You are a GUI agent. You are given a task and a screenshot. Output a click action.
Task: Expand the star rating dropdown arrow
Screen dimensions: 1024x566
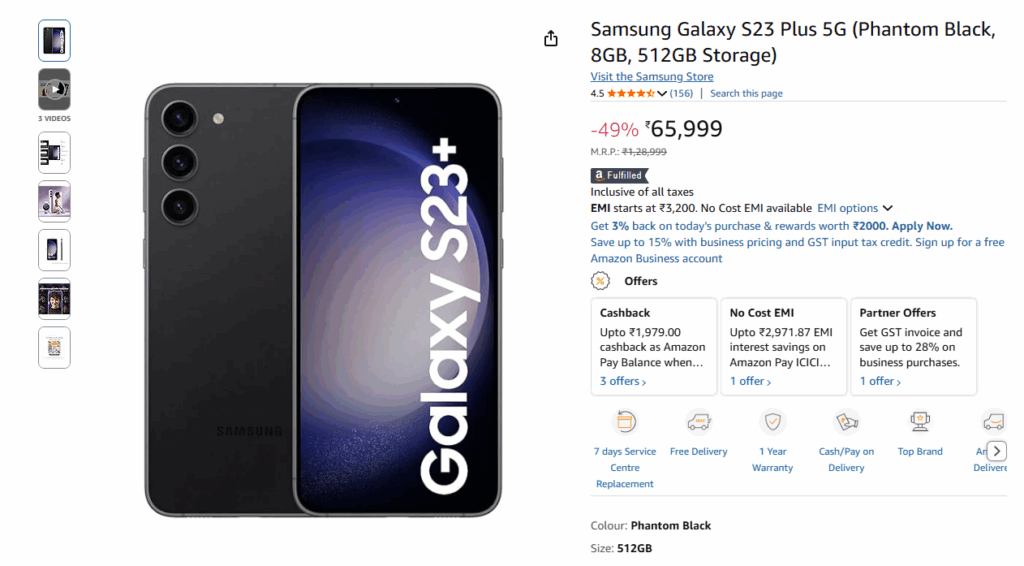pyautogui.click(x=662, y=93)
